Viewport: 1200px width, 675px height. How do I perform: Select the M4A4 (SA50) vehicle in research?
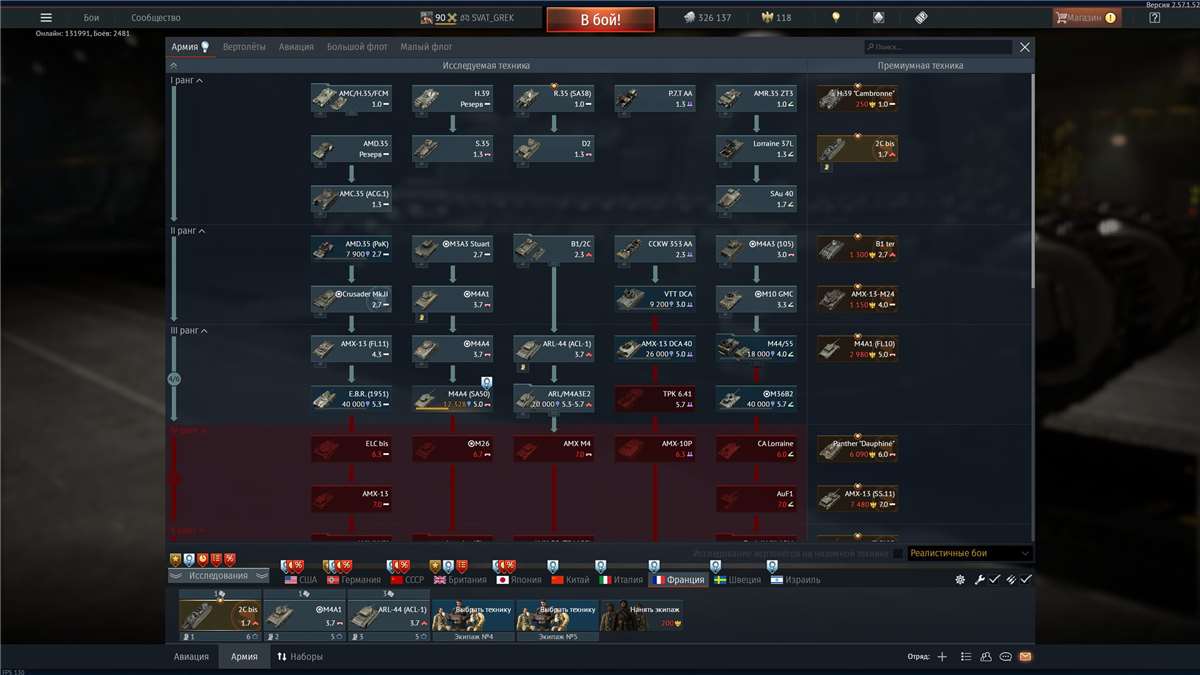452,399
